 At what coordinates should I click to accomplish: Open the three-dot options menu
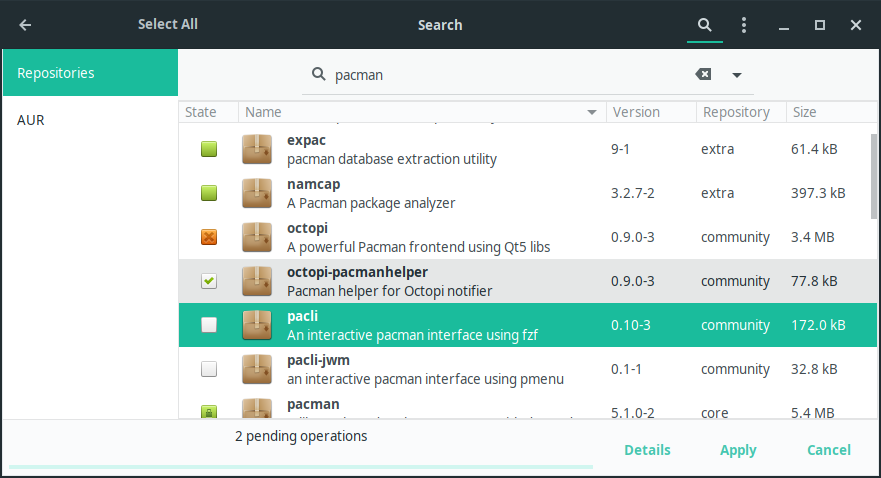pyautogui.click(x=744, y=25)
